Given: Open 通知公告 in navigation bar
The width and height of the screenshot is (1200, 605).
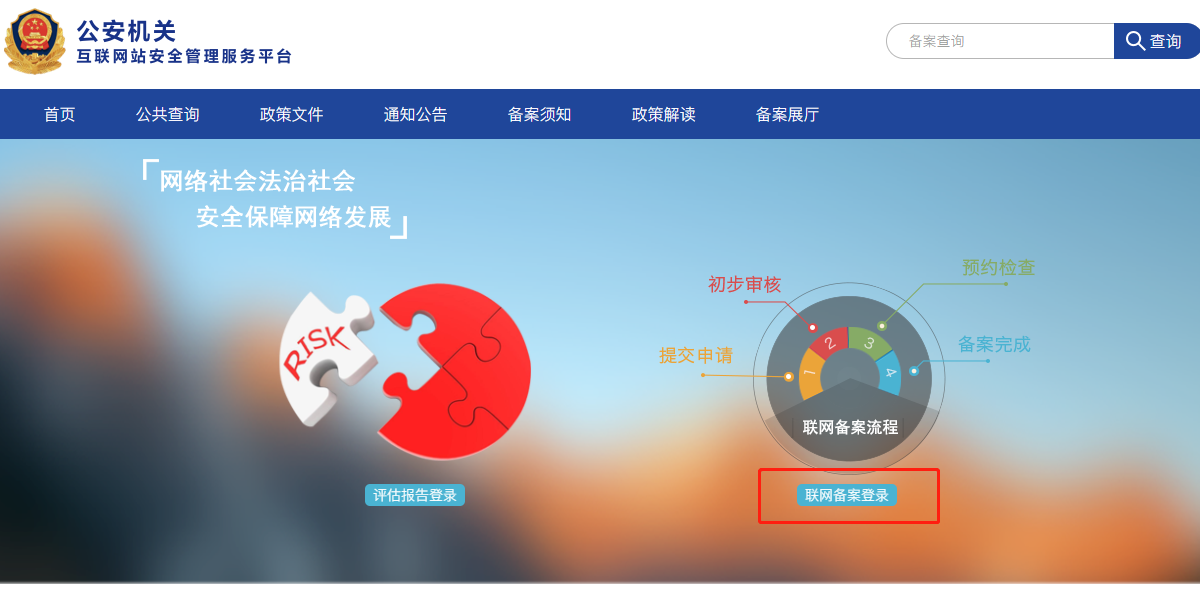Looking at the screenshot, I should (416, 114).
